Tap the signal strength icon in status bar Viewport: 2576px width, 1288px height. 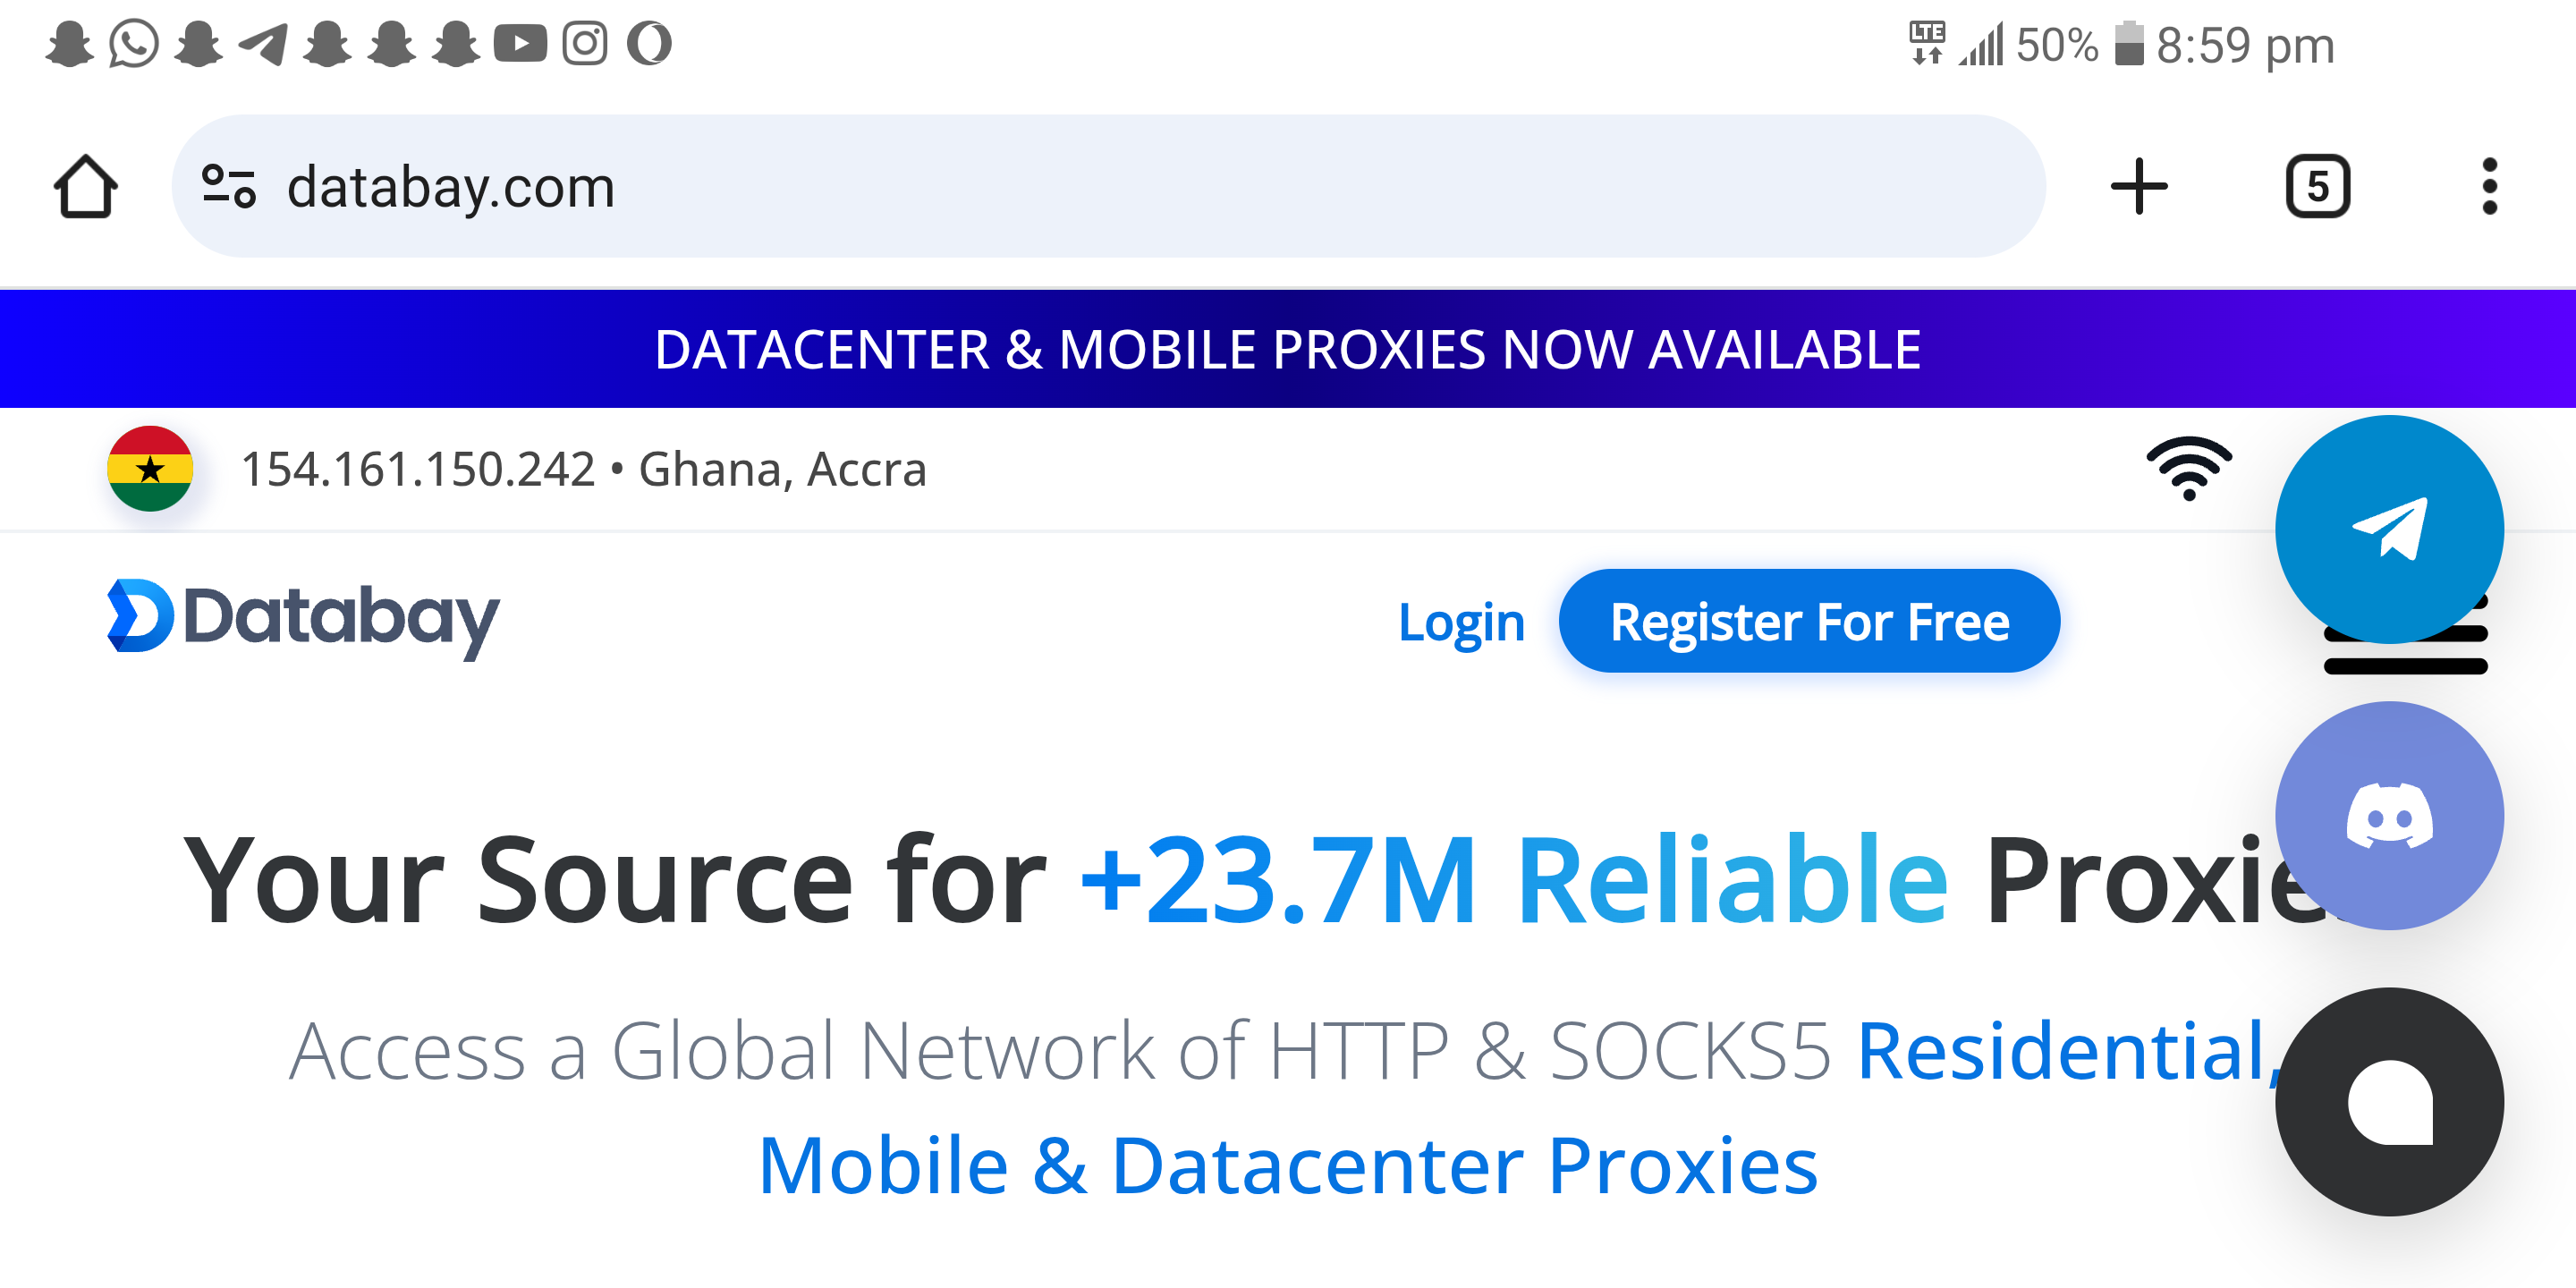1981,44
